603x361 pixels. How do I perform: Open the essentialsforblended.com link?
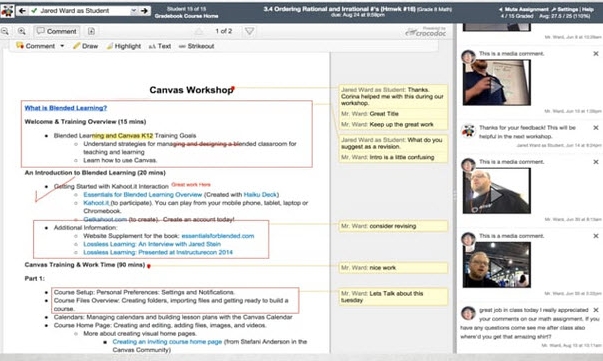point(218,236)
